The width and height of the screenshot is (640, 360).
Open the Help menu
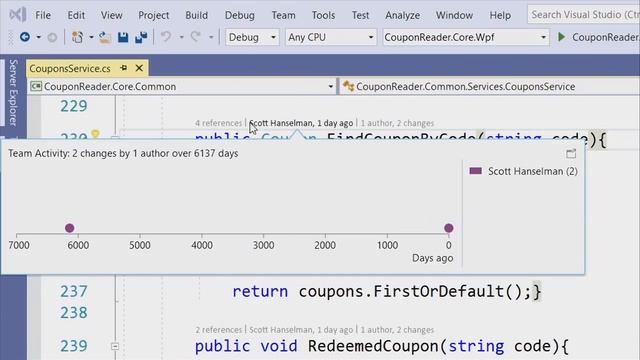[x=500, y=15]
